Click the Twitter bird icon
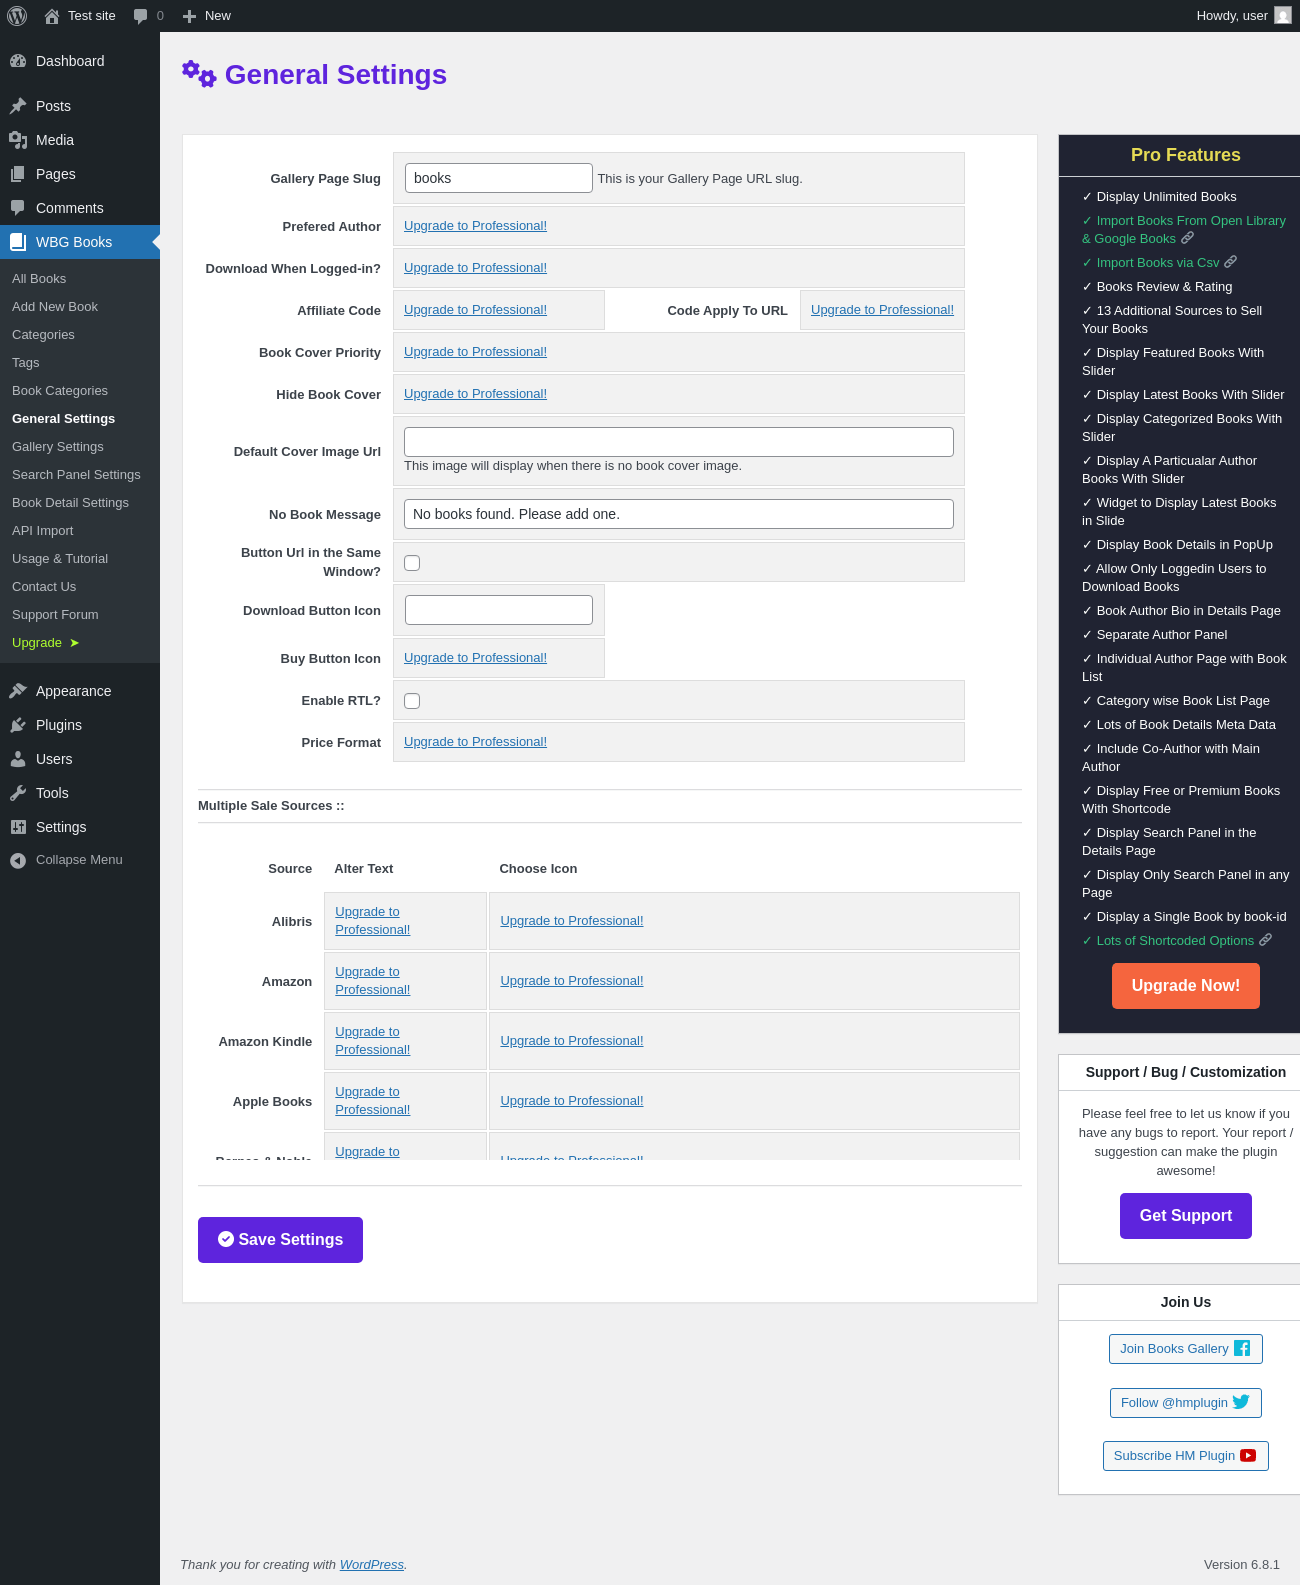1300x1585 pixels. pos(1241,1402)
